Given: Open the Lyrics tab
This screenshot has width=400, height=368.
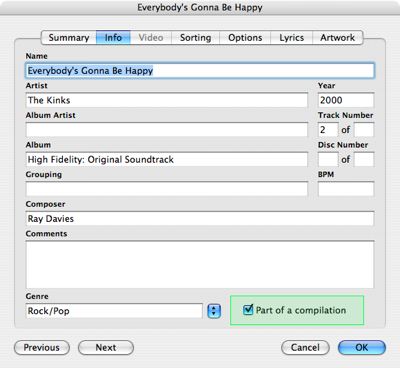Looking at the screenshot, I should point(292,38).
